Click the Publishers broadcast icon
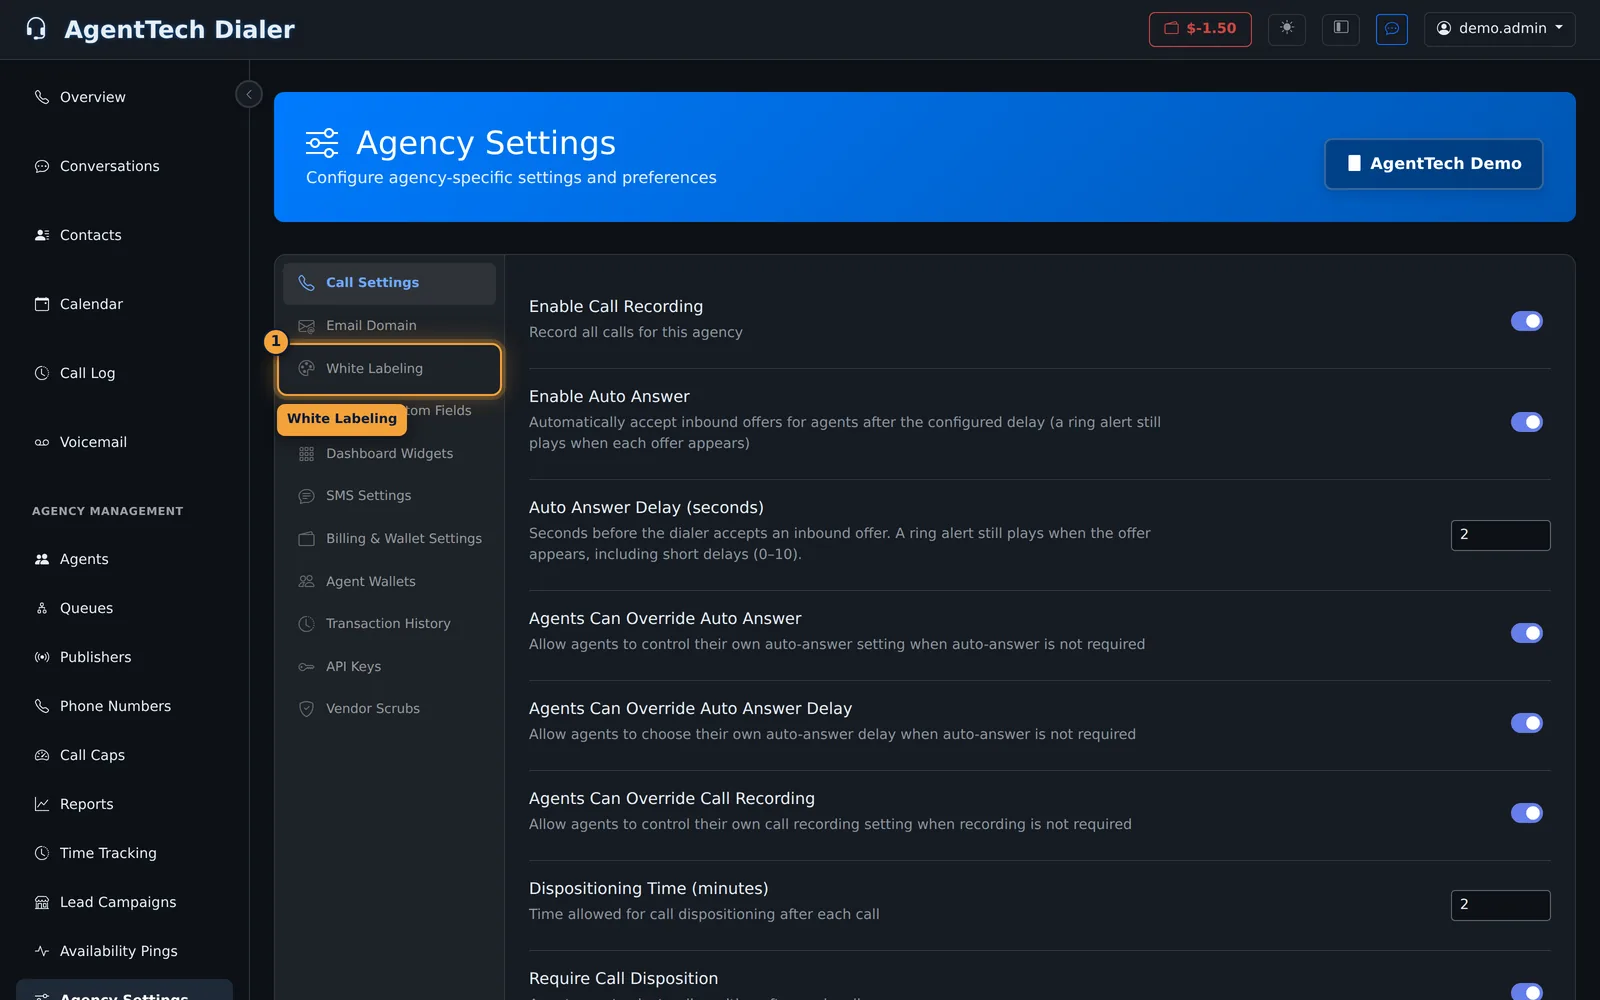Viewport: 1600px width, 1000px height. (42, 657)
